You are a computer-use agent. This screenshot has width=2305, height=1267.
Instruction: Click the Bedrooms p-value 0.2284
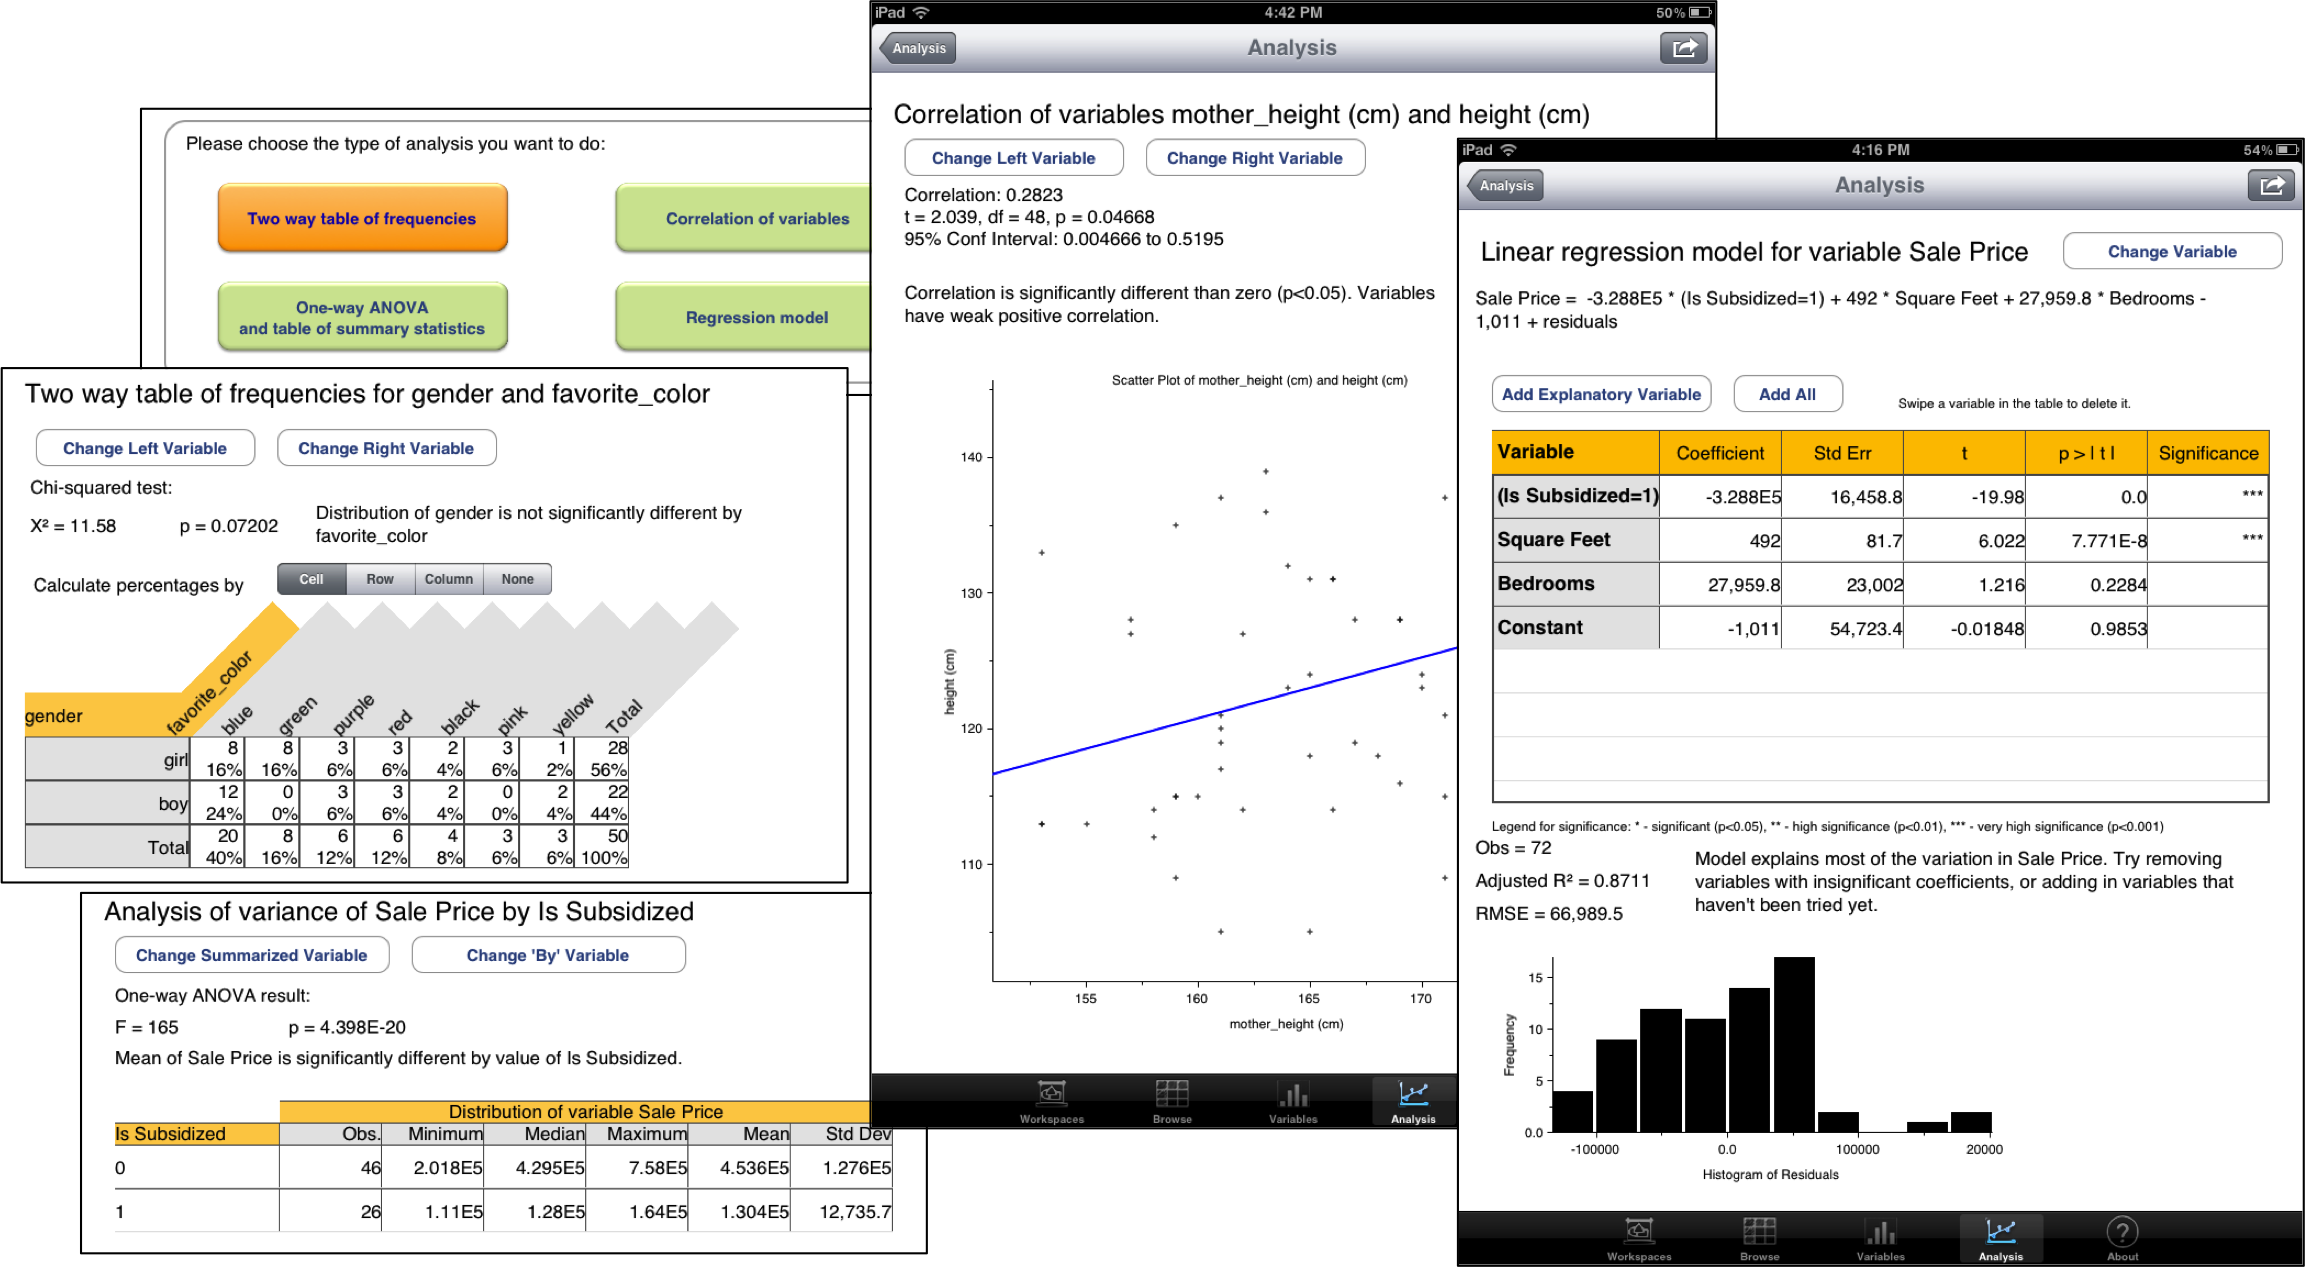2118,585
